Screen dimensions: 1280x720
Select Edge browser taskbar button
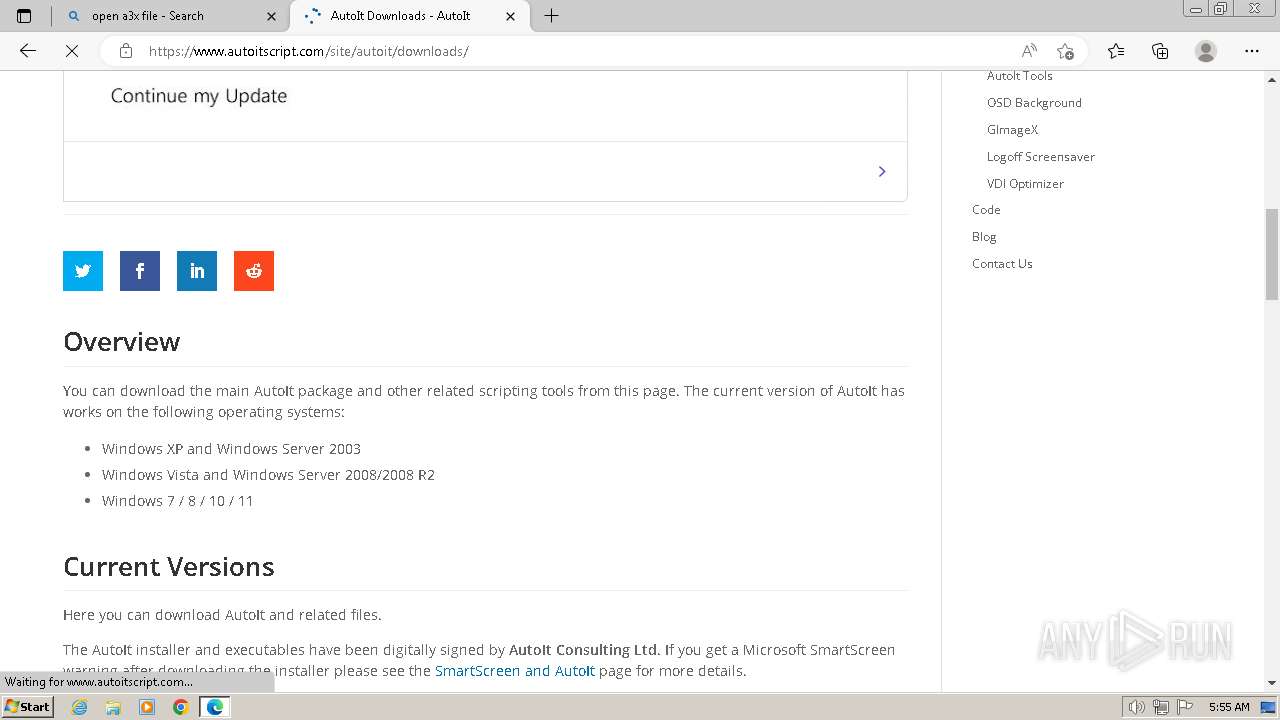215,707
